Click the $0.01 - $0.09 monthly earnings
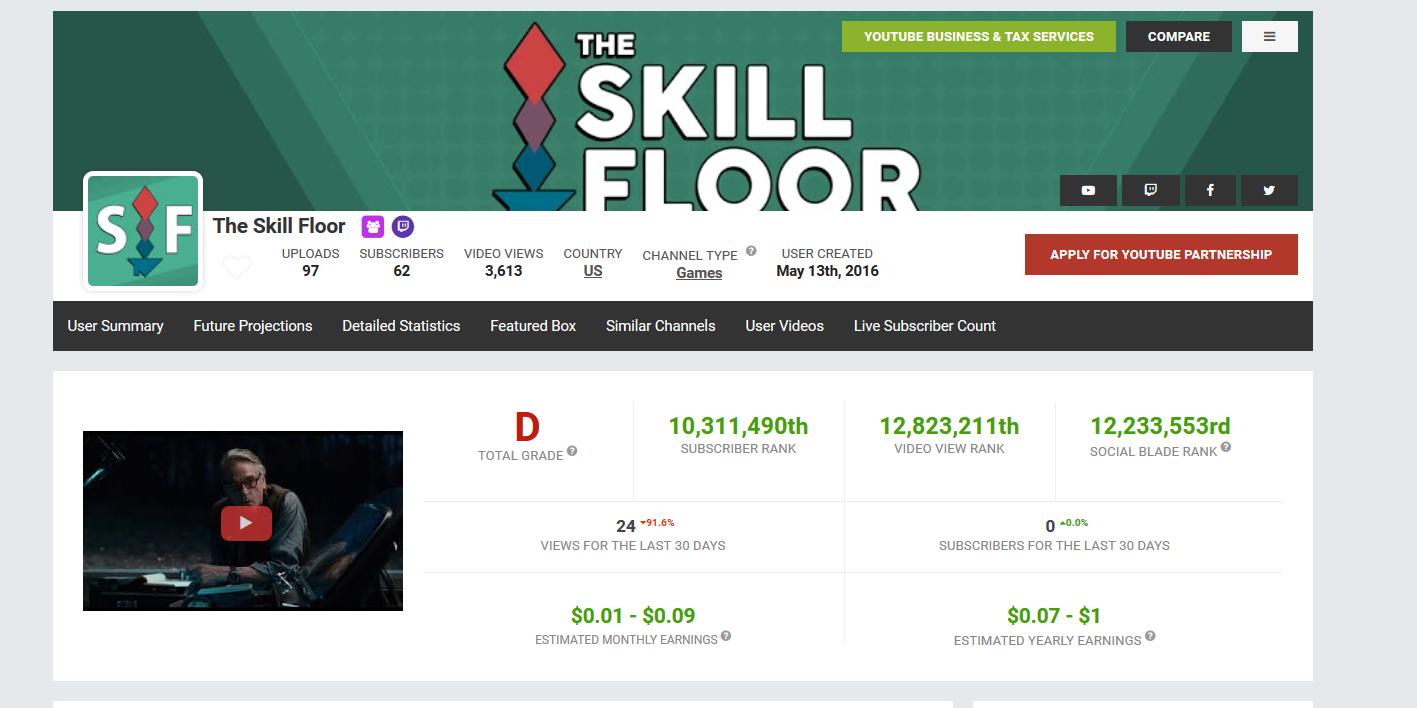 pyautogui.click(x=633, y=615)
